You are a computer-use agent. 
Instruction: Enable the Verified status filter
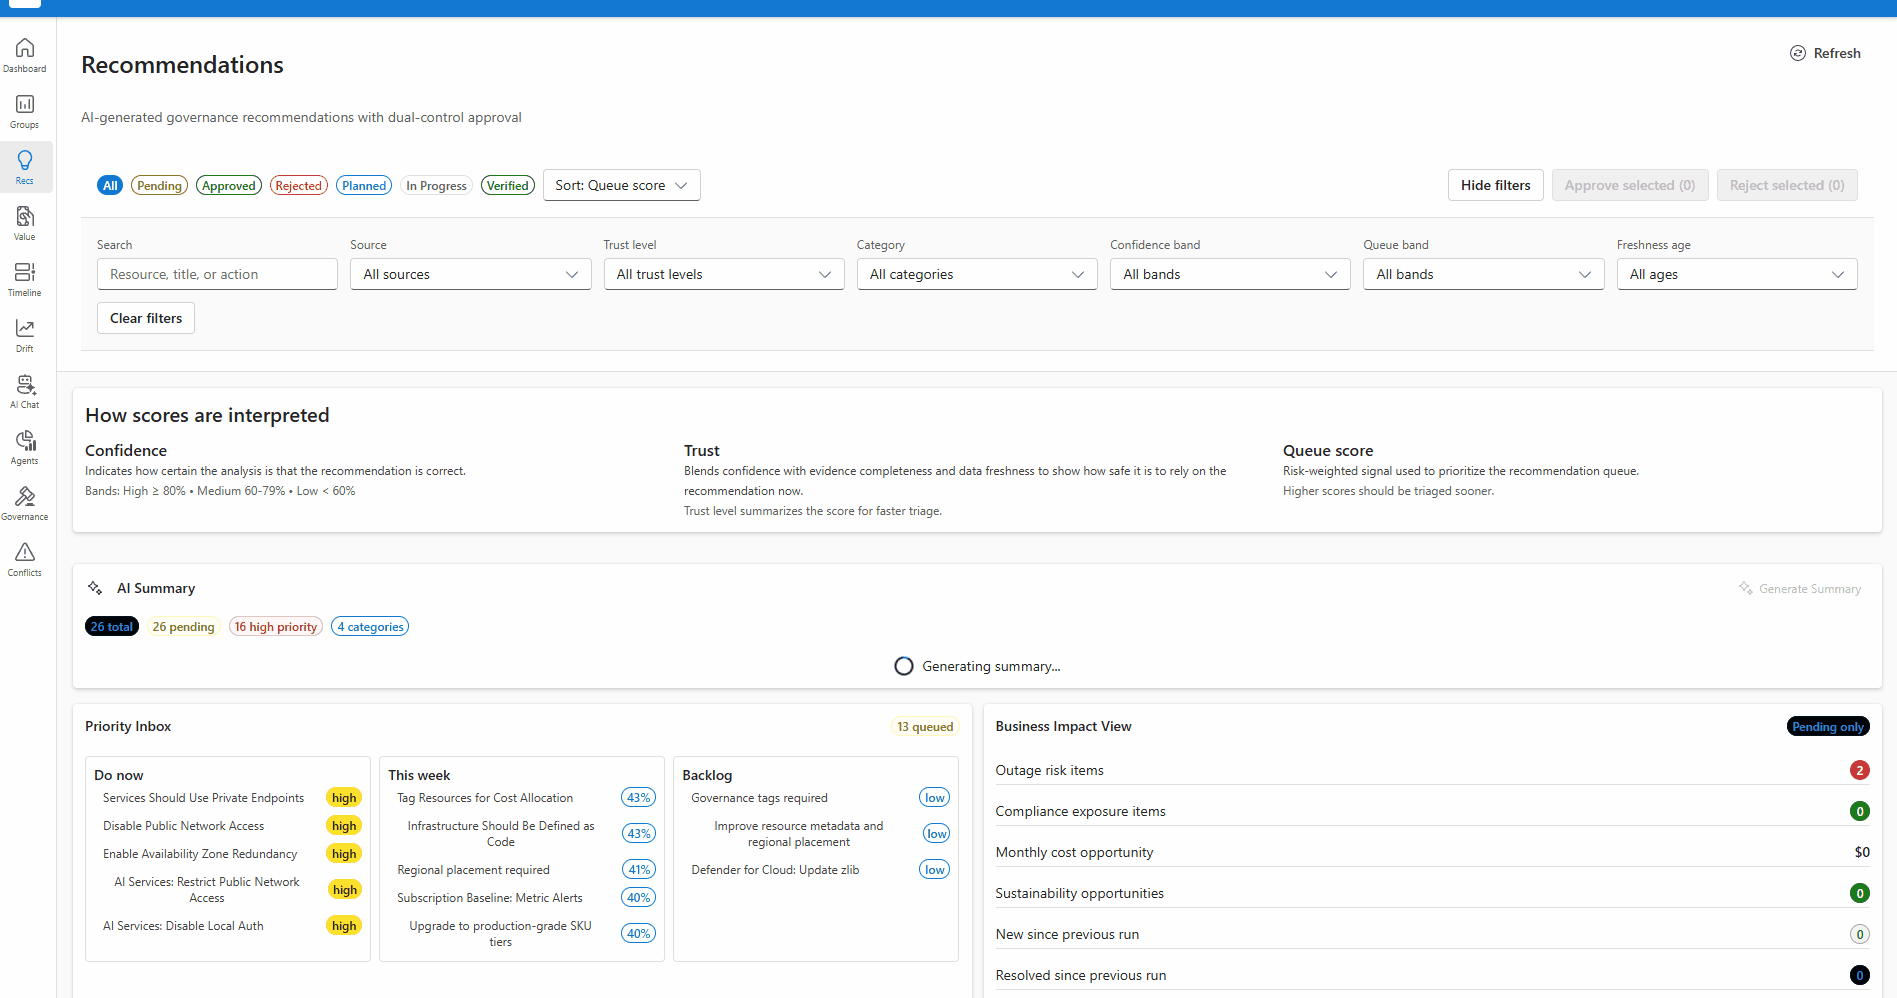pos(508,185)
